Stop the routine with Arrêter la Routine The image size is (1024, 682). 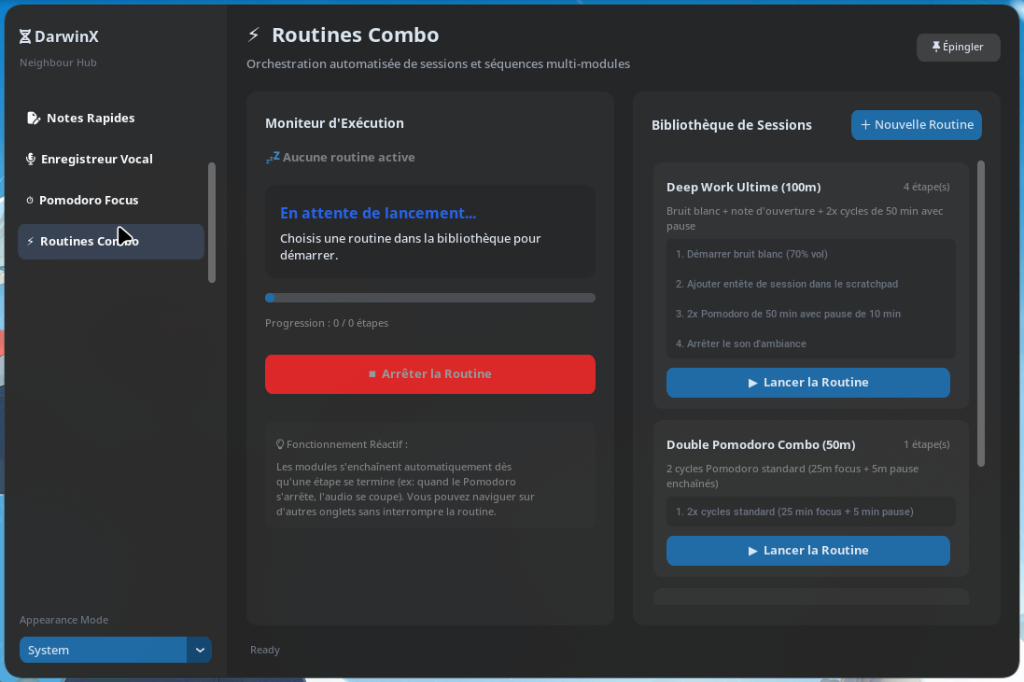[x=430, y=374]
